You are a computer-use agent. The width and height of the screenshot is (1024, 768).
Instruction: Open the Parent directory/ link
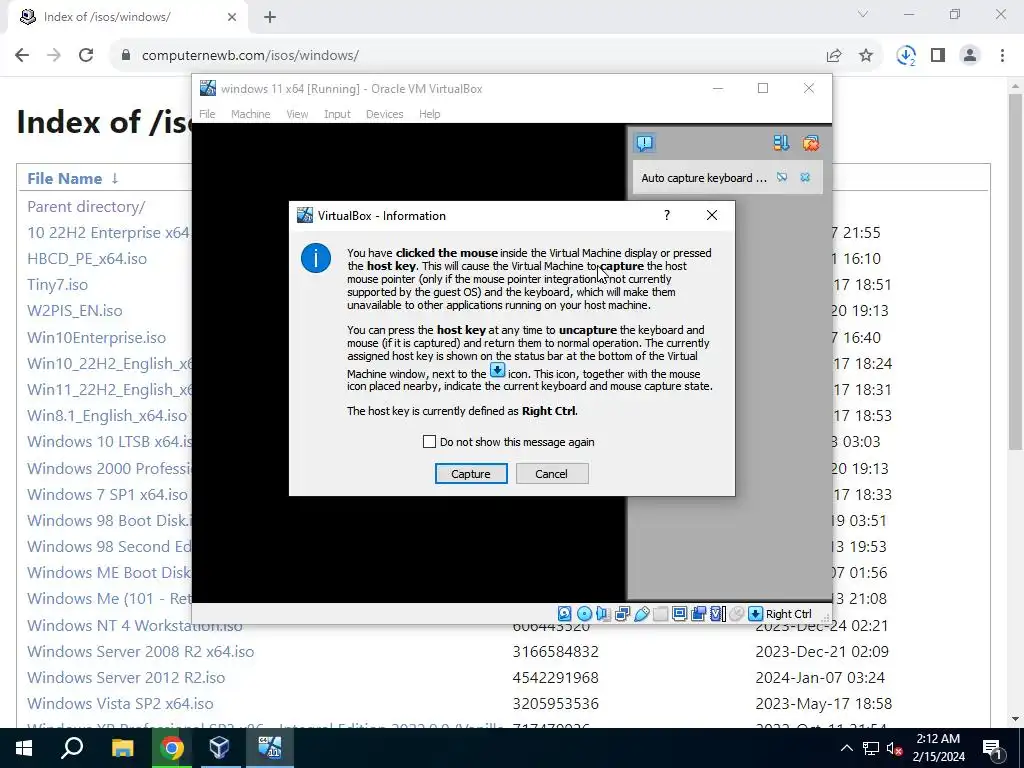86,206
